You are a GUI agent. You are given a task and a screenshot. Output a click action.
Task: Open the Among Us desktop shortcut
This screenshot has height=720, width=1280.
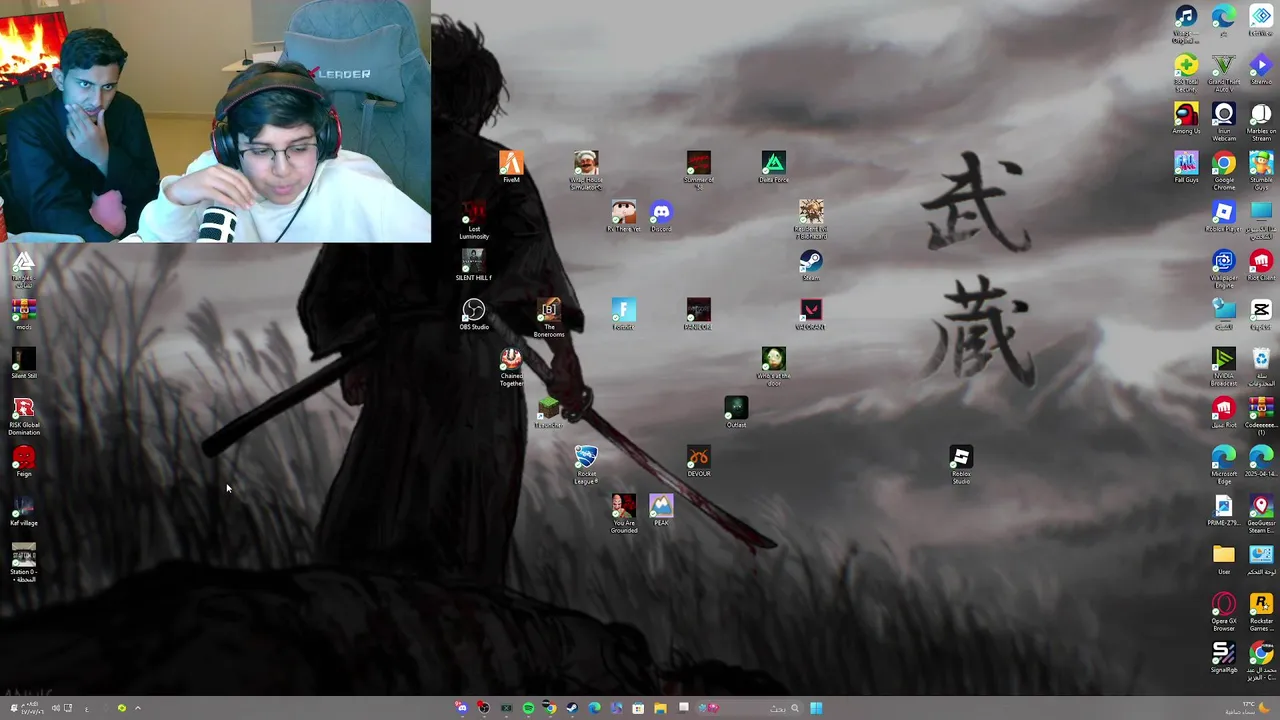1186,117
